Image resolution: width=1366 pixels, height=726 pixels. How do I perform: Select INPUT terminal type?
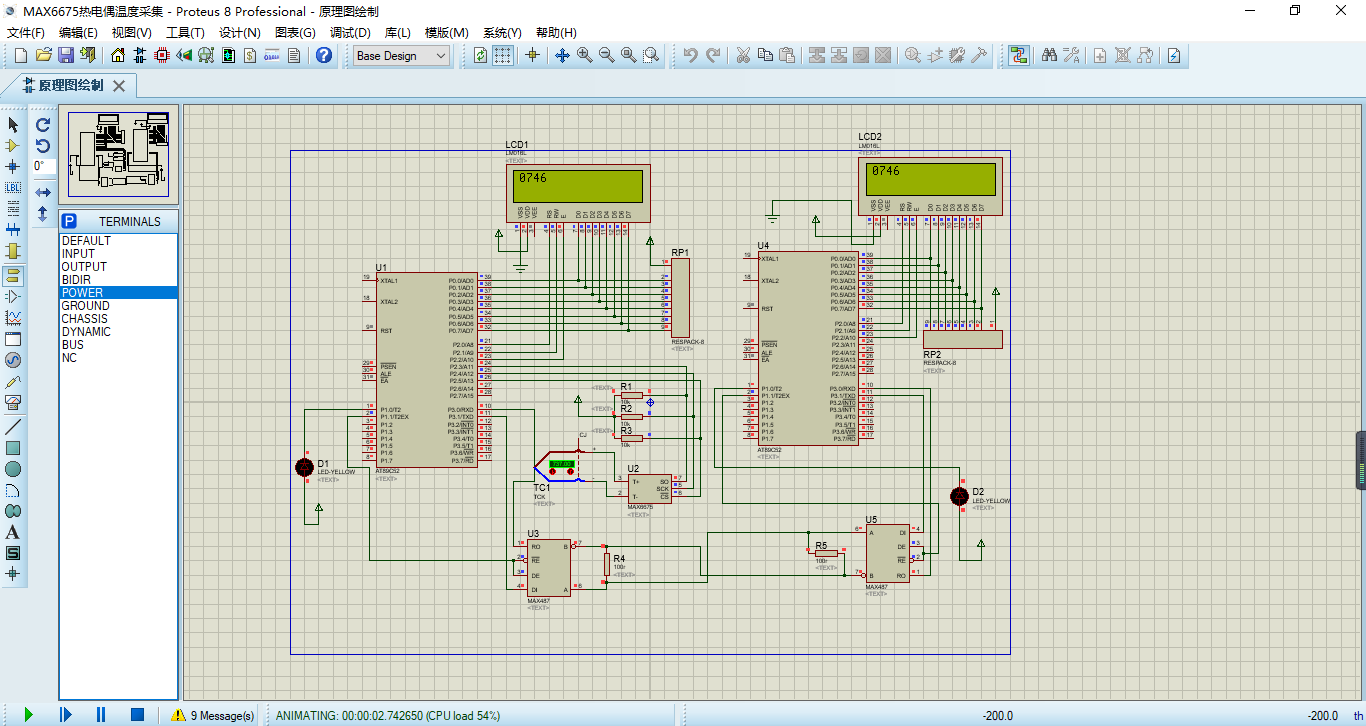pos(118,254)
